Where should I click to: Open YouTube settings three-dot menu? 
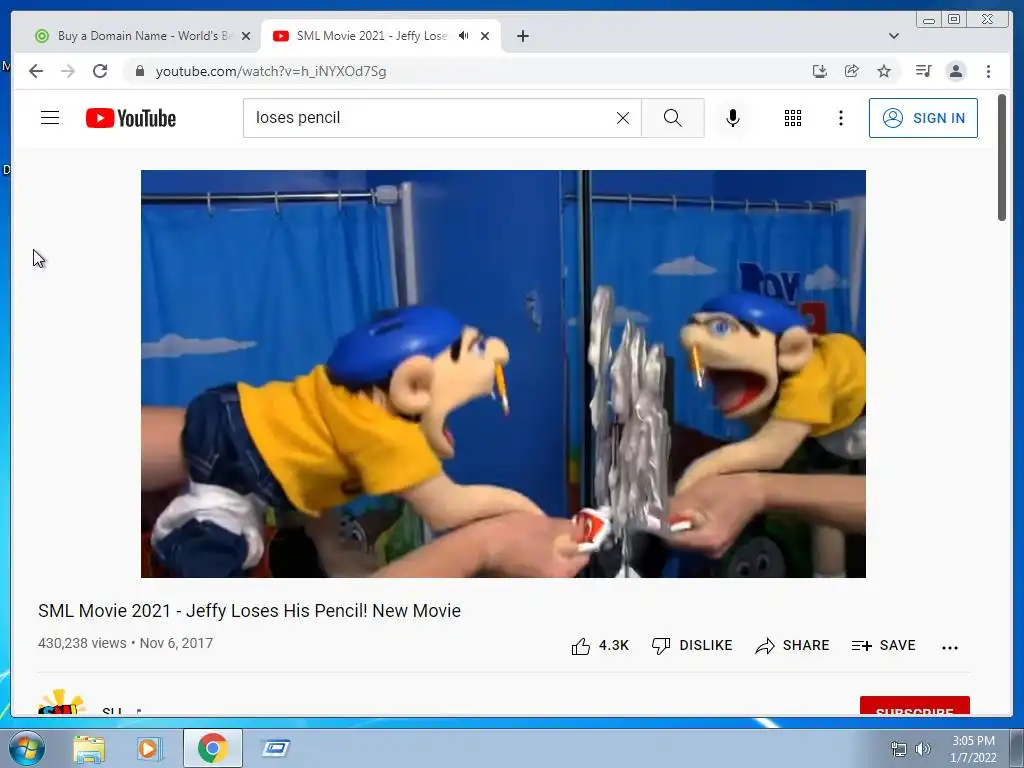coord(840,118)
